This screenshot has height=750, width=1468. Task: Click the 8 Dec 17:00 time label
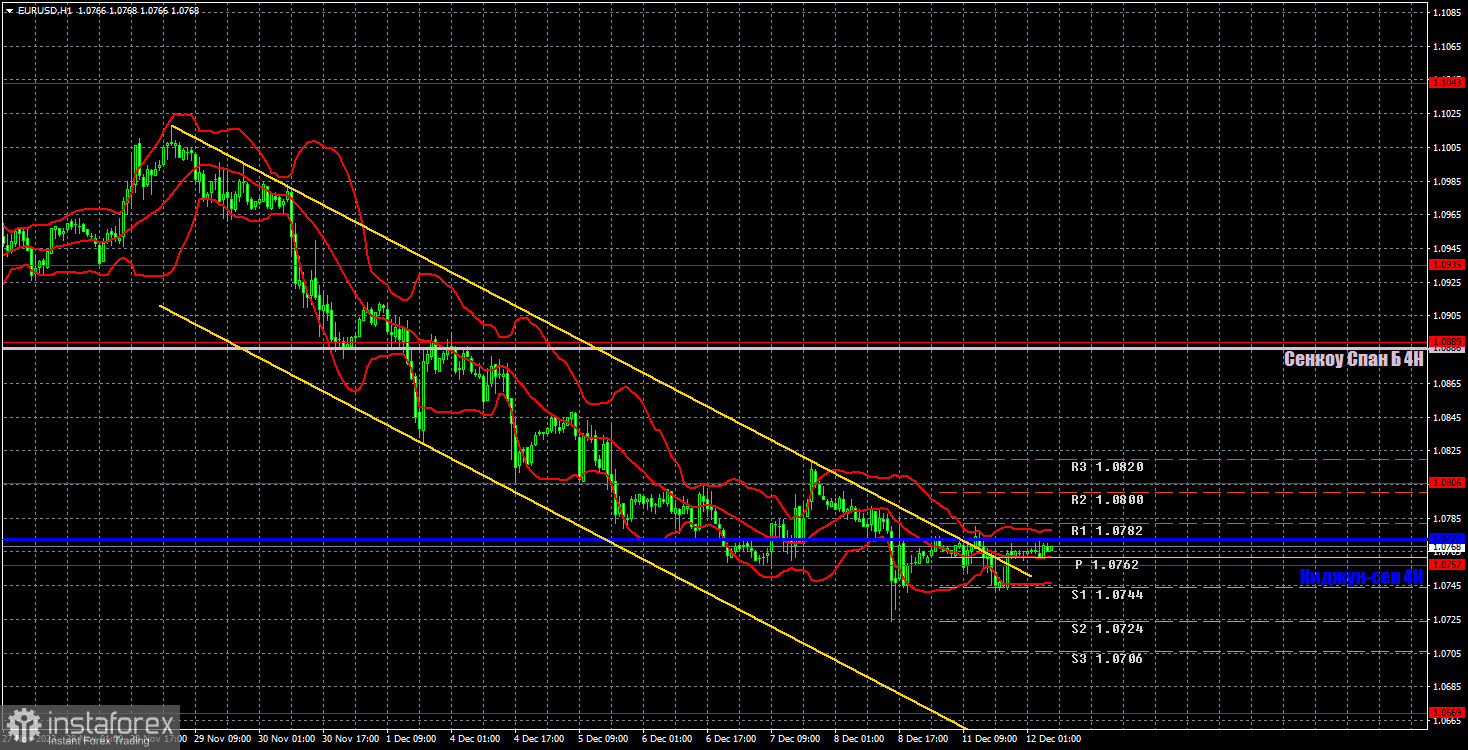(923, 739)
